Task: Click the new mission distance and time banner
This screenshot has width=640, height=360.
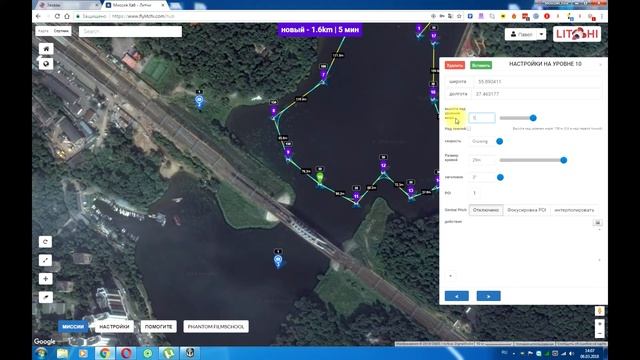Action: [x=320, y=30]
